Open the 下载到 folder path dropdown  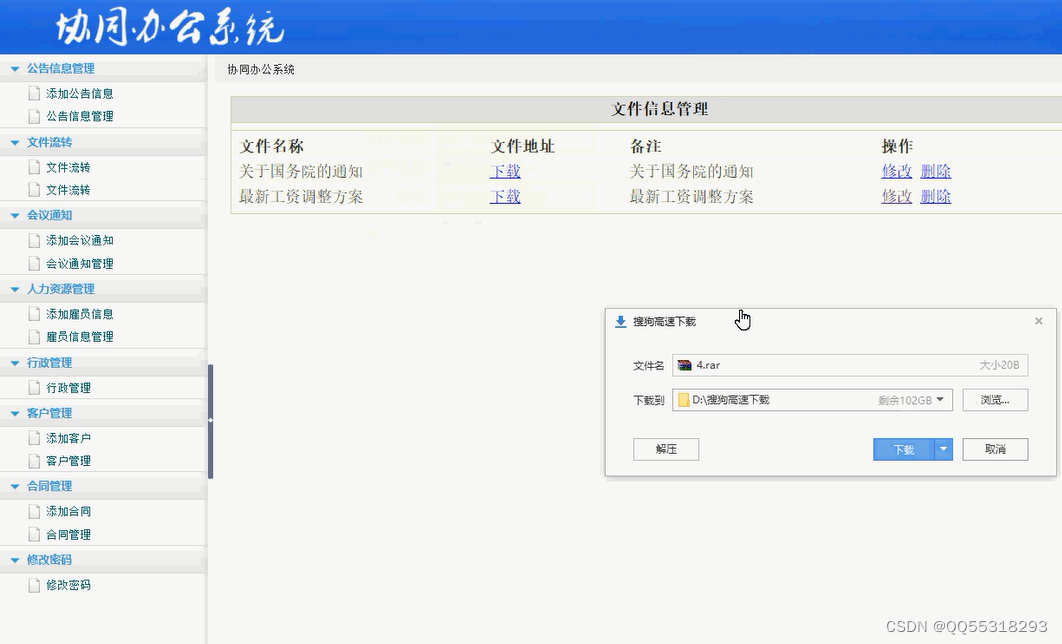940,400
